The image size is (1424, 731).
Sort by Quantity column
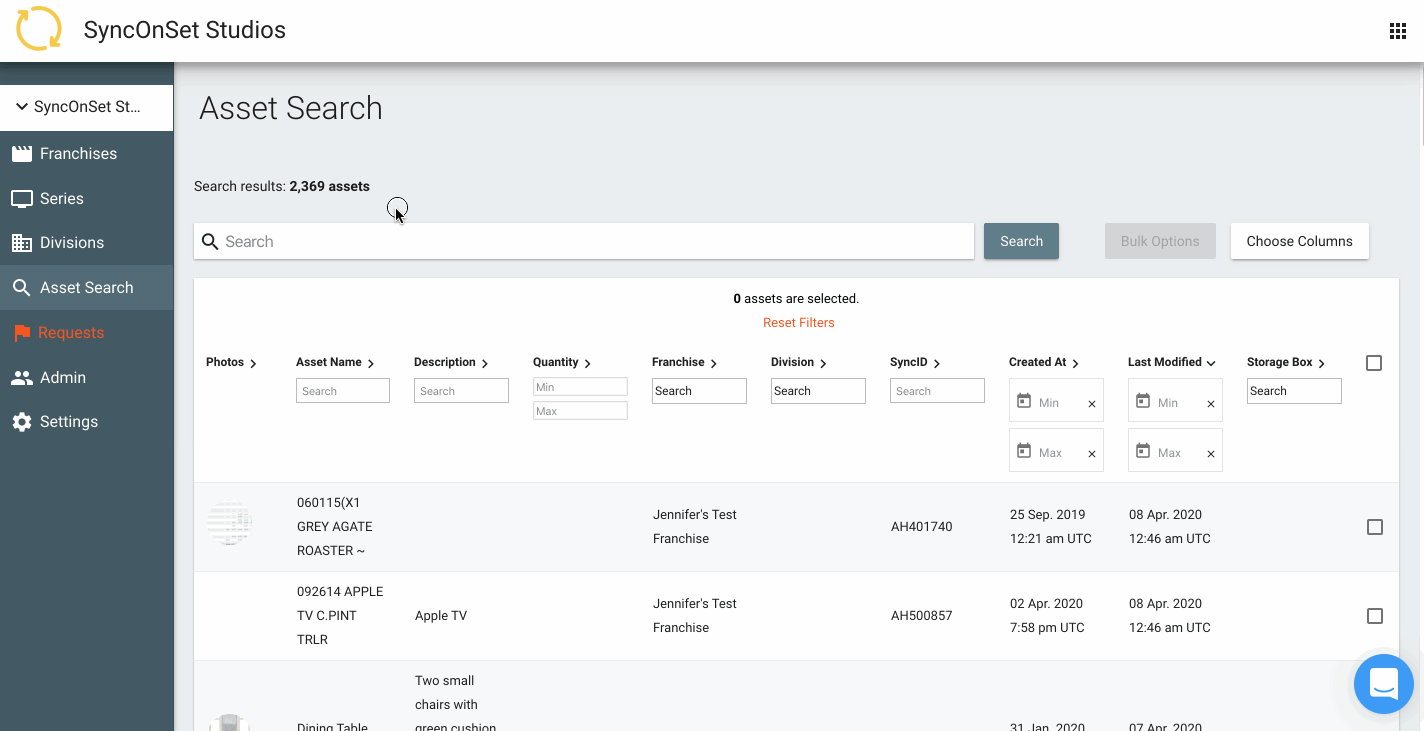[x=562, y=362]
